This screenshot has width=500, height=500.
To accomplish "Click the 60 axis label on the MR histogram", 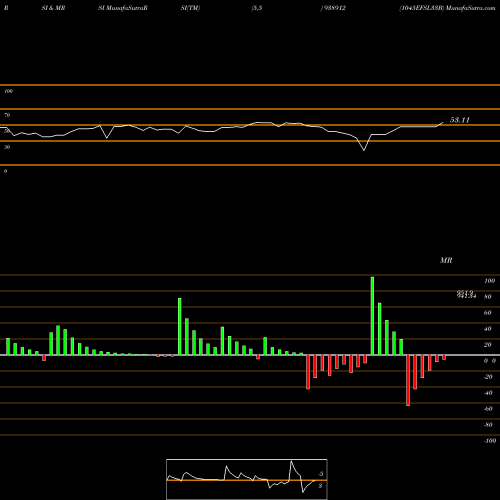I will (488, 313).
